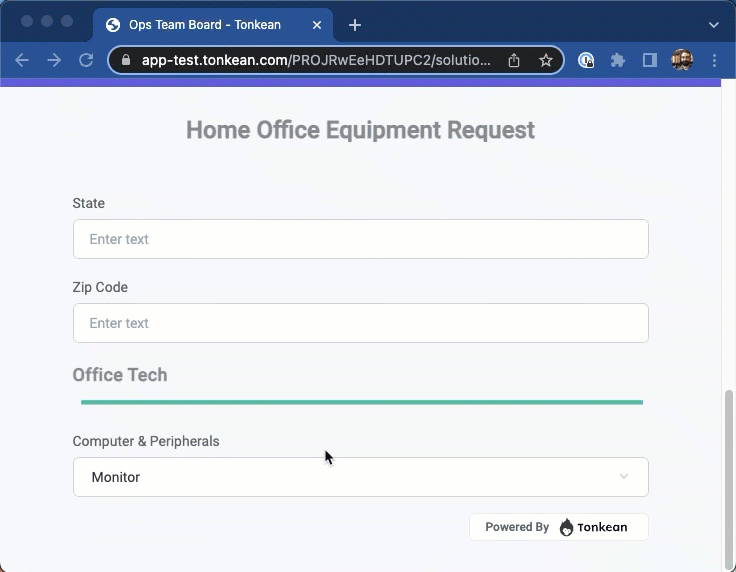The width and height of the screenshot is (736, 572).
Task: Focus the Zip Code text field
Action: click(360, 323)
